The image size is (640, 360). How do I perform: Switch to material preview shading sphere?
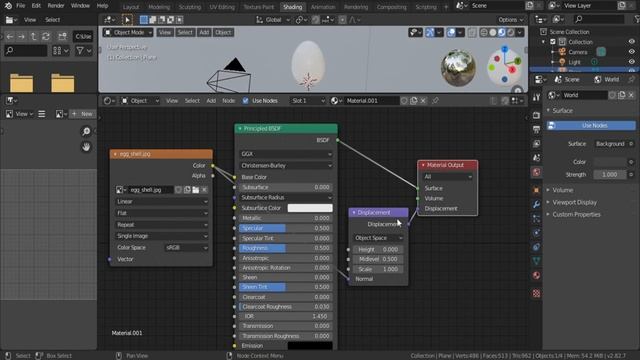[502, 33]
